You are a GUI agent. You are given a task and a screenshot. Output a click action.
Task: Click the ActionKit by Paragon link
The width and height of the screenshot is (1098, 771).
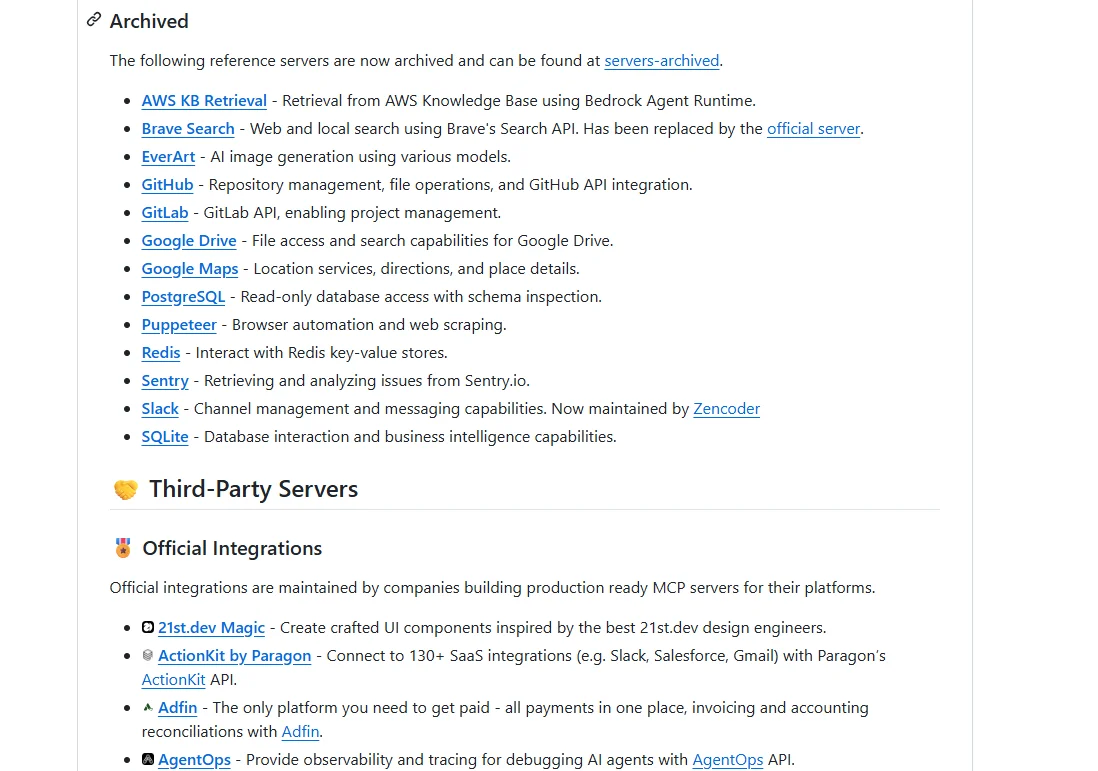[x=234, y=656]
